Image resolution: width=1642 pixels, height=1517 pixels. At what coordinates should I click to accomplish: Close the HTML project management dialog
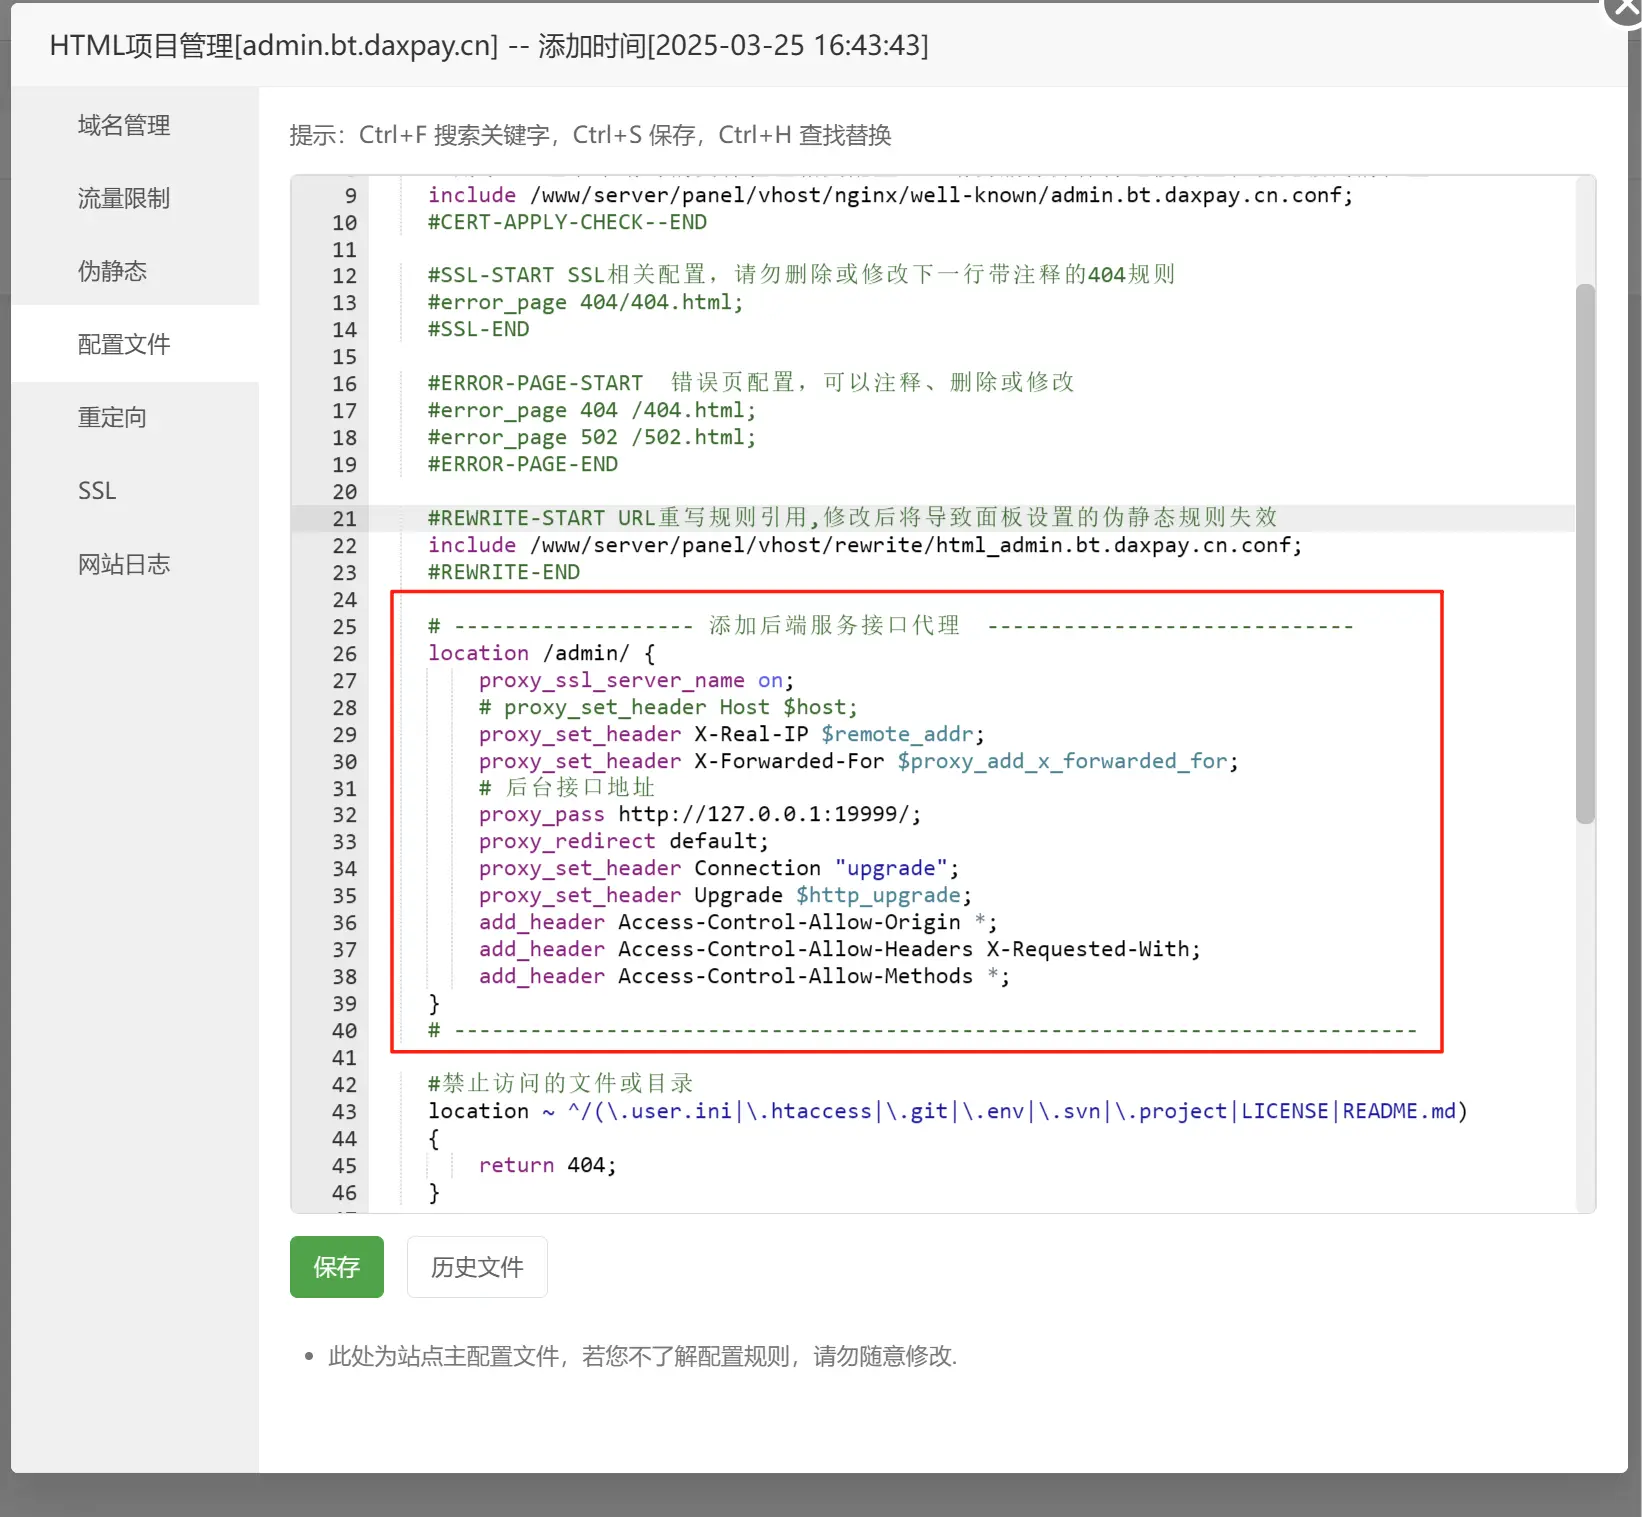1624,8
